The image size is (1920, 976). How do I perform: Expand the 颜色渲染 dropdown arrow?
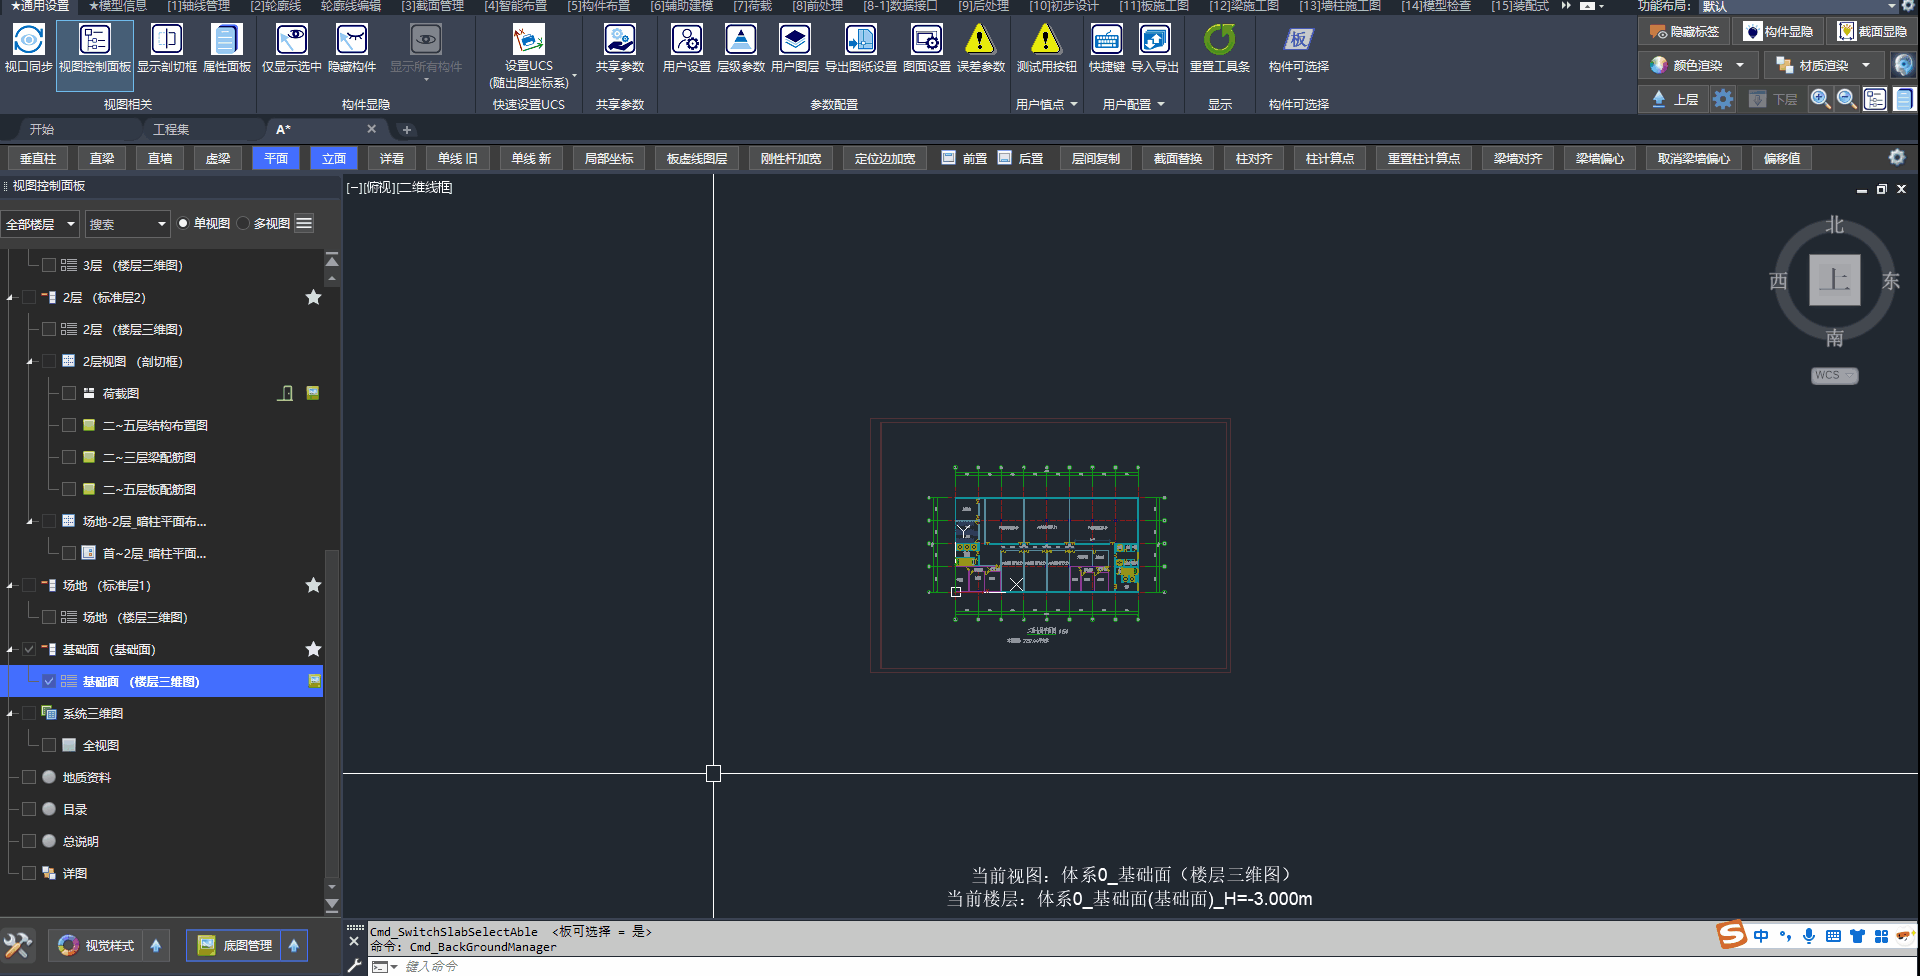[x=1740, y=66]
